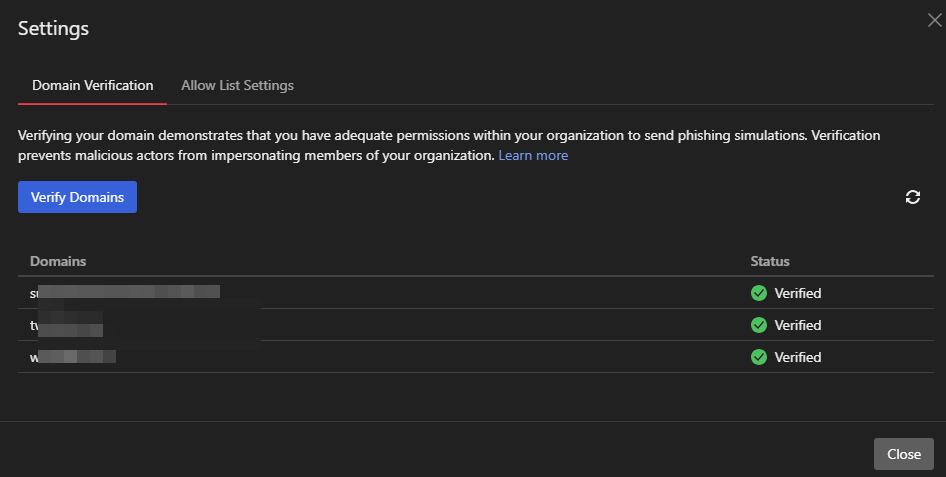Click the green checkmark in the third domain row
This screenshot has width=946, height=477.
[759, 357]
